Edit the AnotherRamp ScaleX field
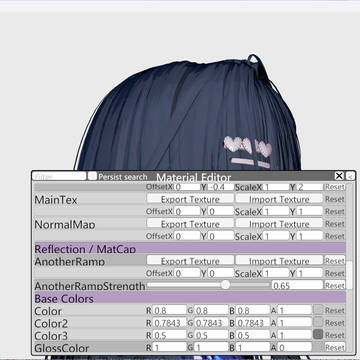The height and width of the screenshot is (360, 360). coord(276,273)
